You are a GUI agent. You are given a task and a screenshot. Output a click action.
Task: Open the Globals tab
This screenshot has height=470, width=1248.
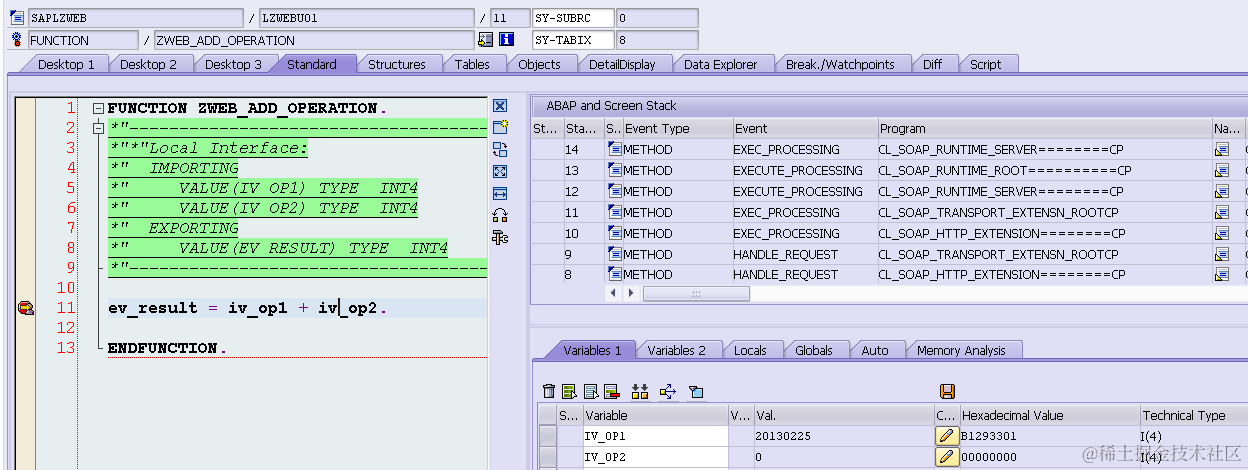(814, 350)
